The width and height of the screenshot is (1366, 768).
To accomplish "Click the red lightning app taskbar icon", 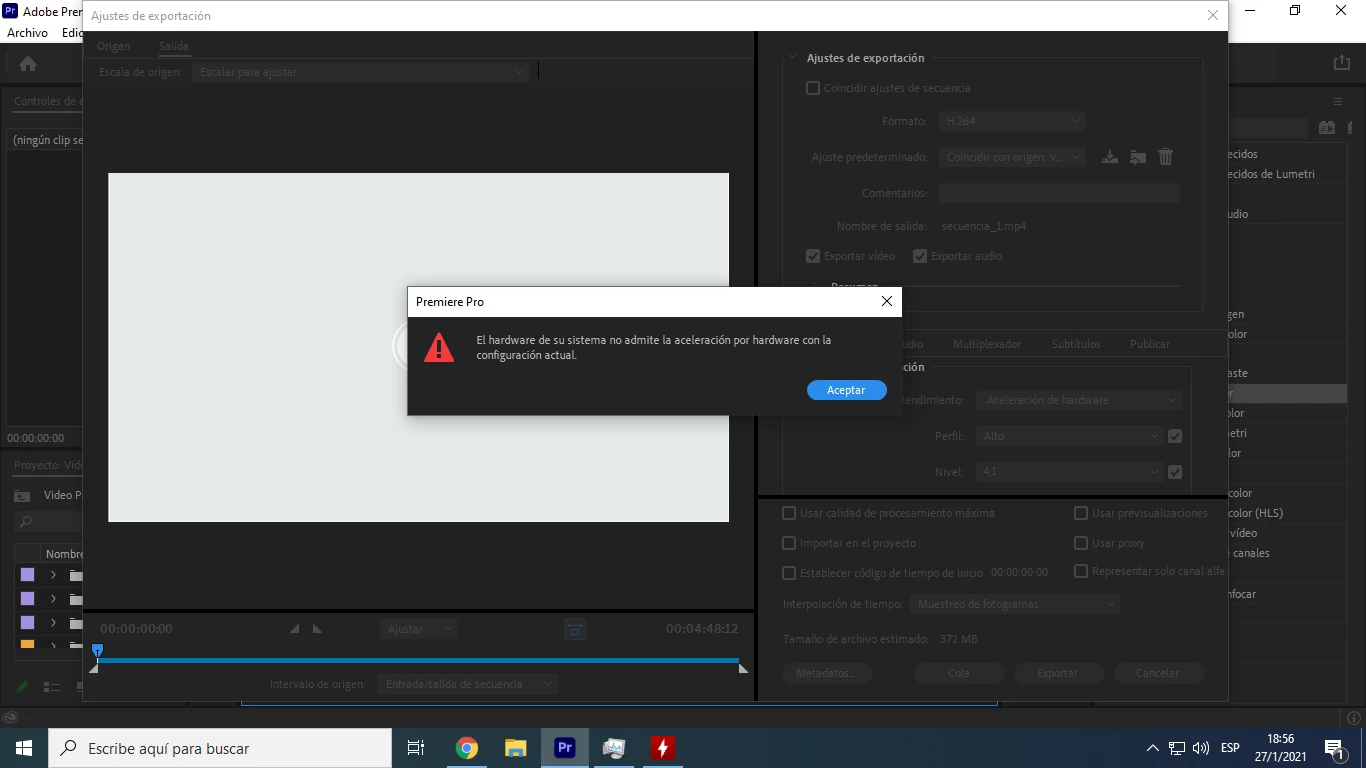I will tap(663, 748).
